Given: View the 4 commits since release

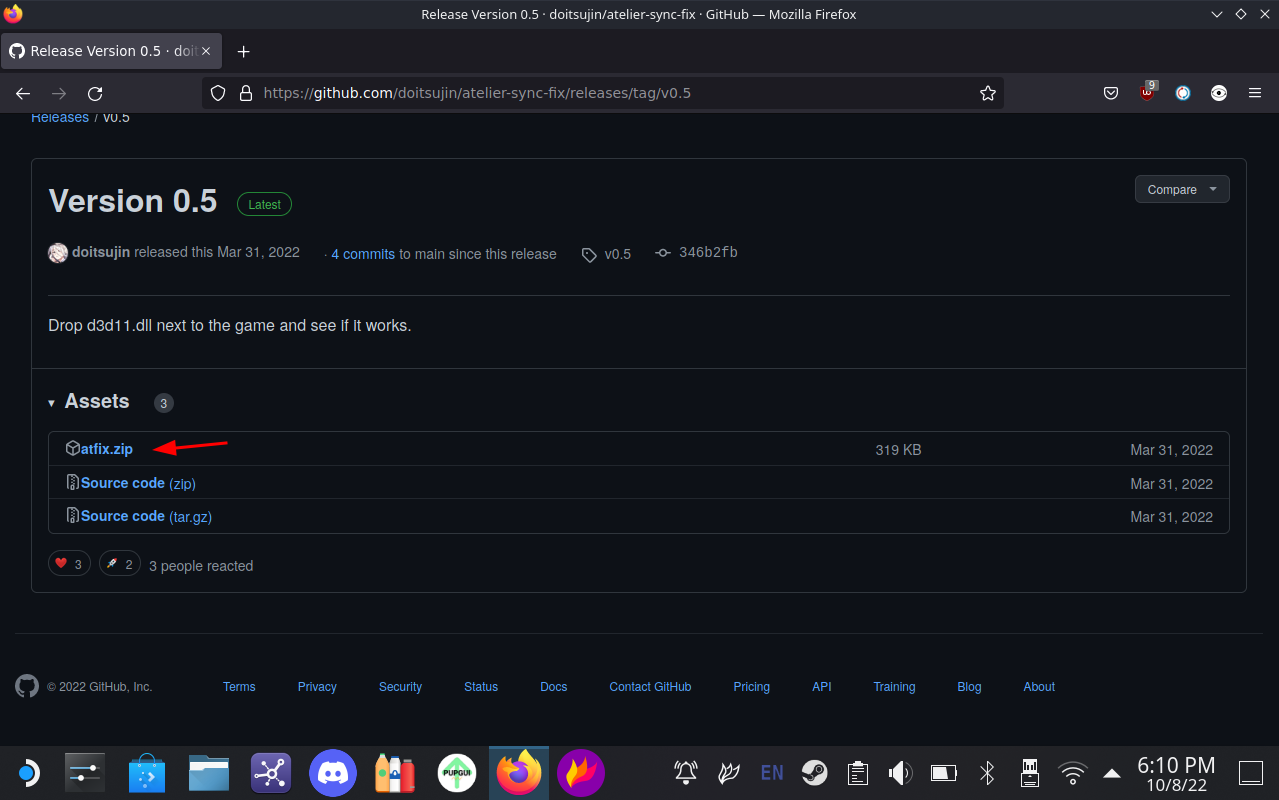Looking at the screenshot, I should tap(363, 254).
